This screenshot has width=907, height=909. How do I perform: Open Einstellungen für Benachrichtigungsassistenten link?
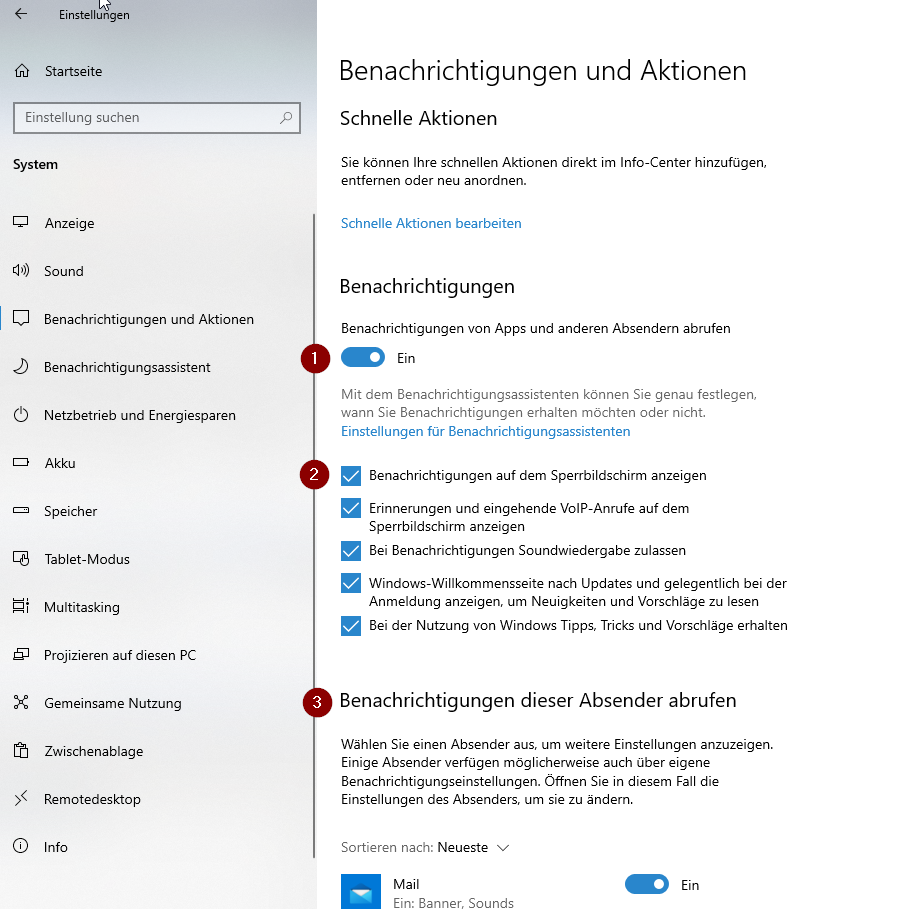coord(485,431)
